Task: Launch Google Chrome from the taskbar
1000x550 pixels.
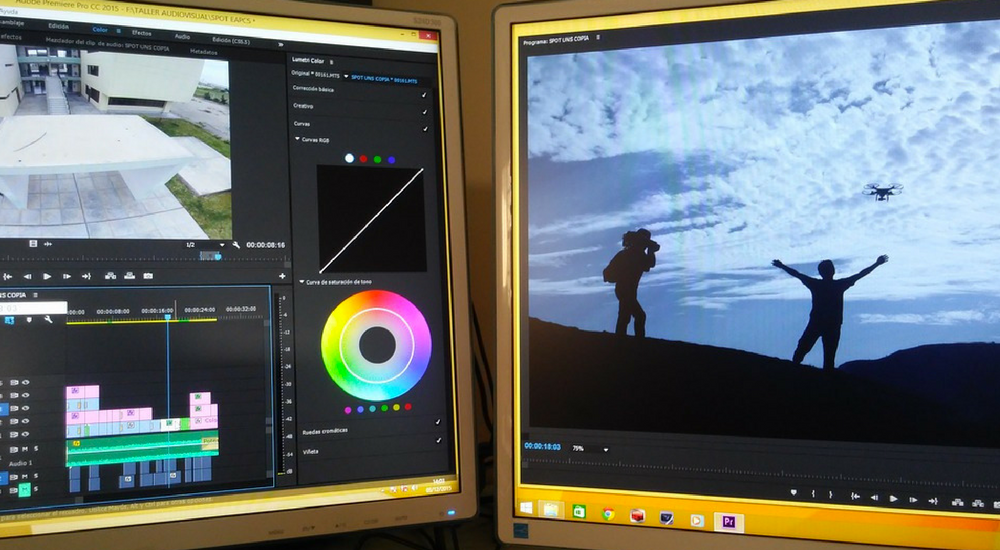Action: (x=607, y=514)
